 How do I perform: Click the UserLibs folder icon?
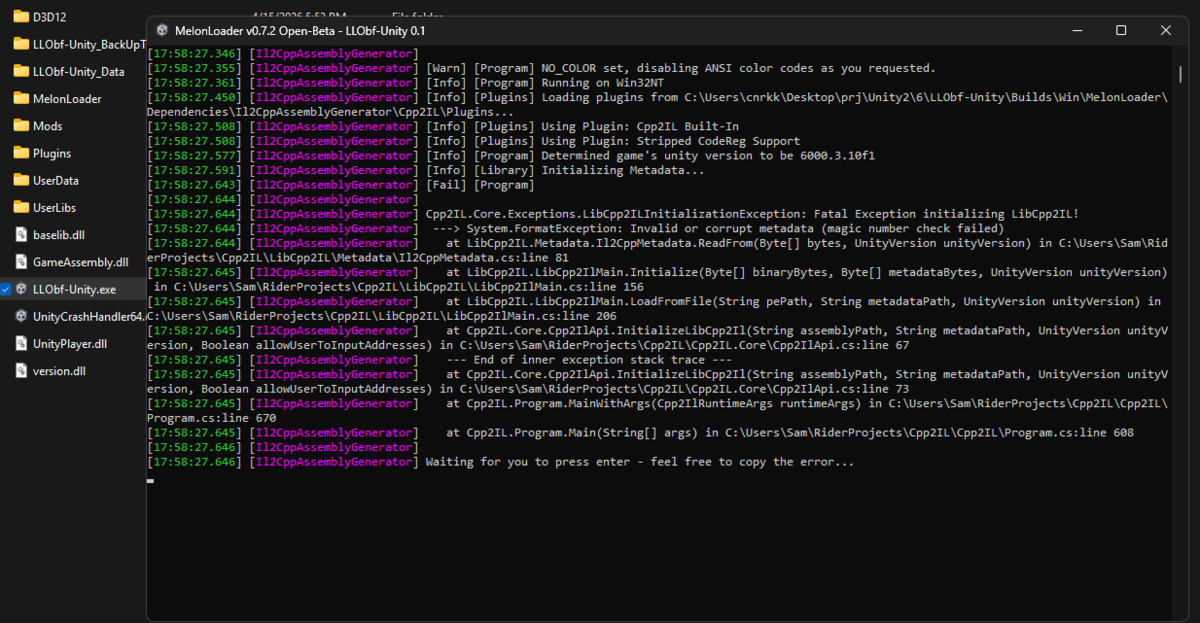(21, 207)
